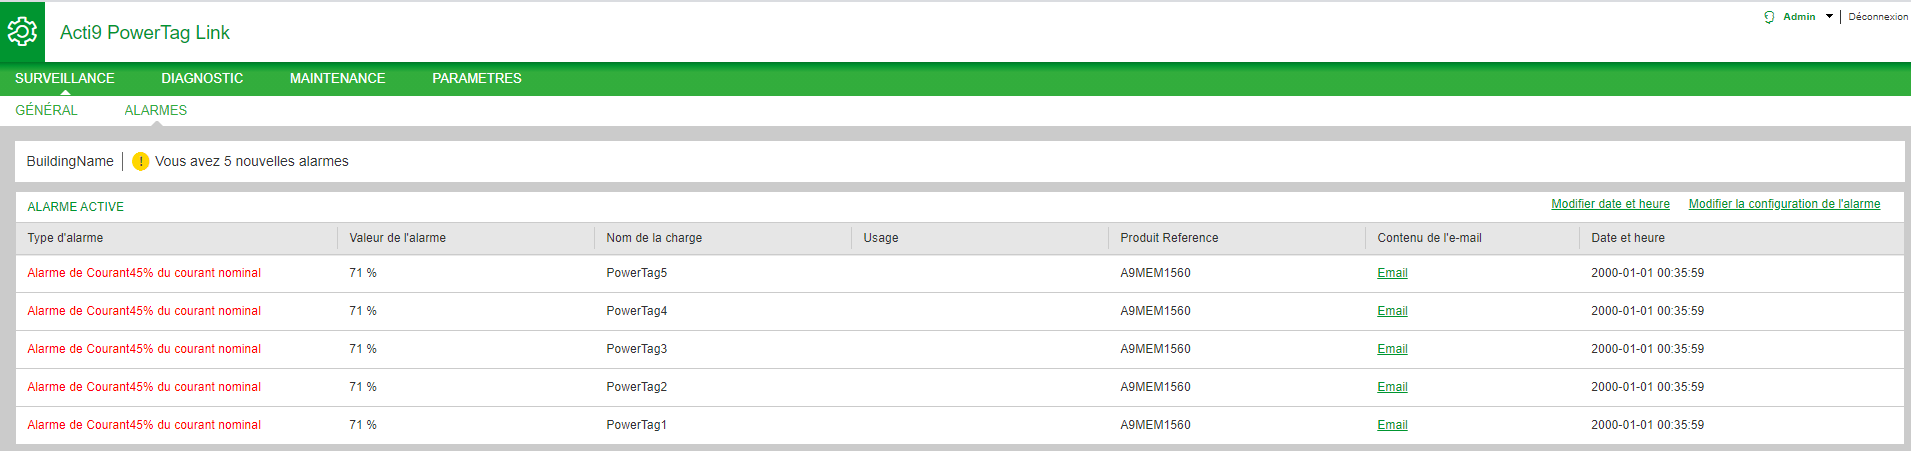The width and height of the screenshot is (1911, 451).
Task: Click the Déconnexion link
Action: (x=1878, y=17)
